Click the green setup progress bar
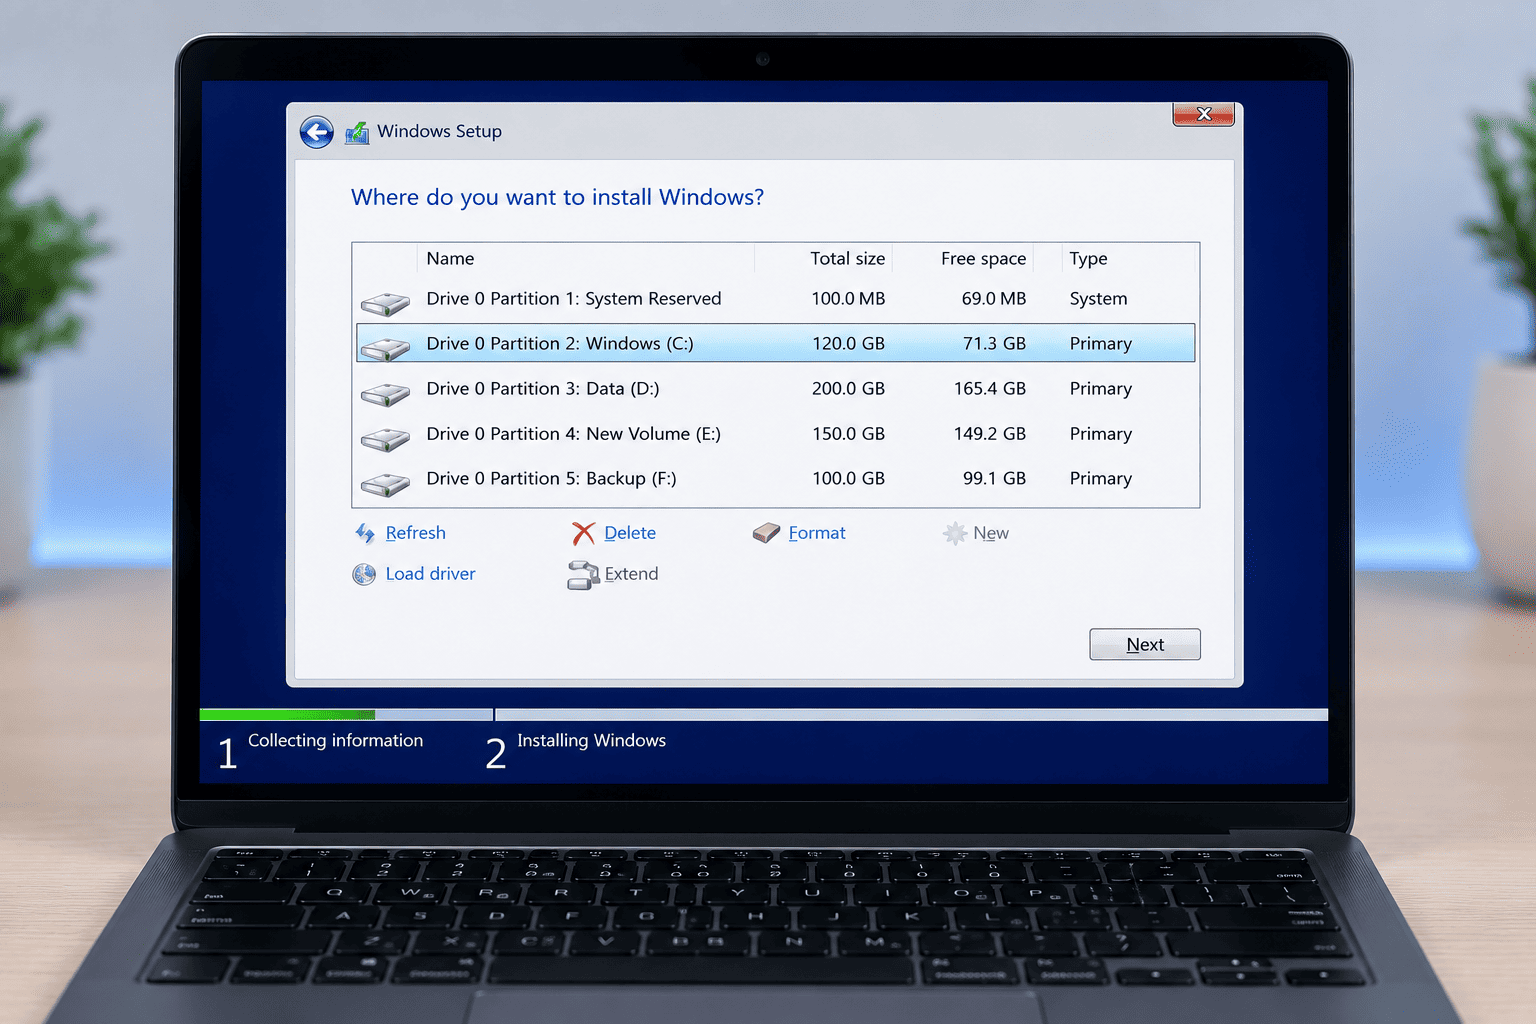 (x=287, y=715)
